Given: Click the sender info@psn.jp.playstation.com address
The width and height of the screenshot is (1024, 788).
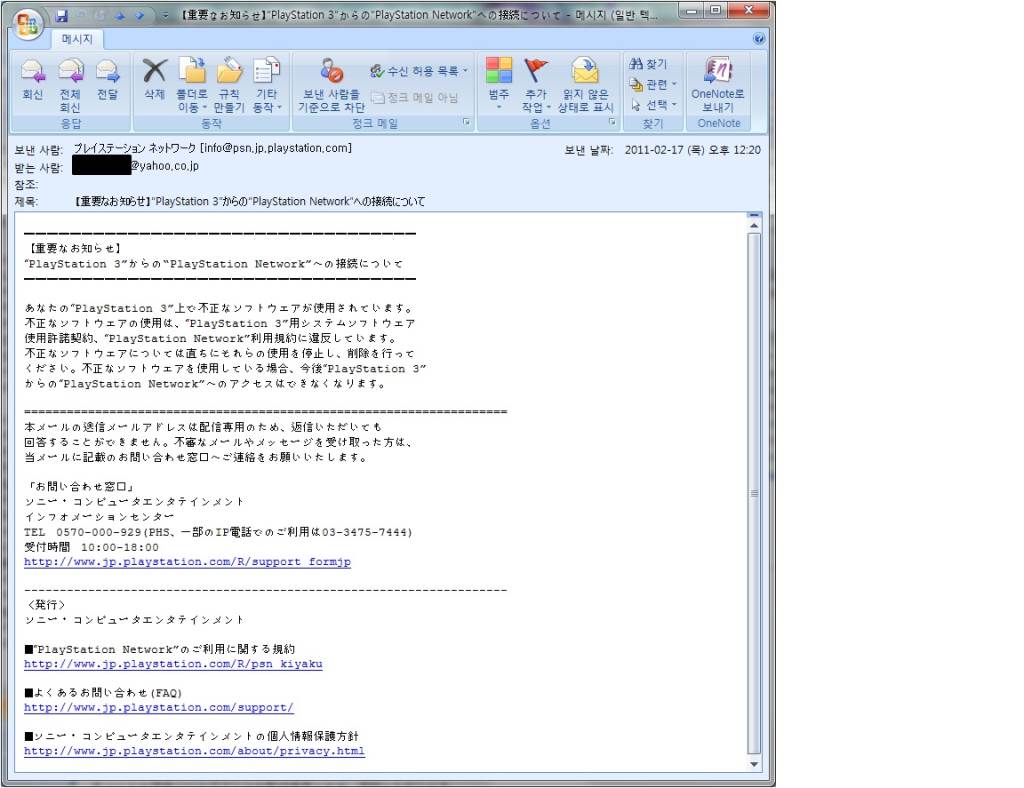Looking at the screenshot, I should 276,148.
